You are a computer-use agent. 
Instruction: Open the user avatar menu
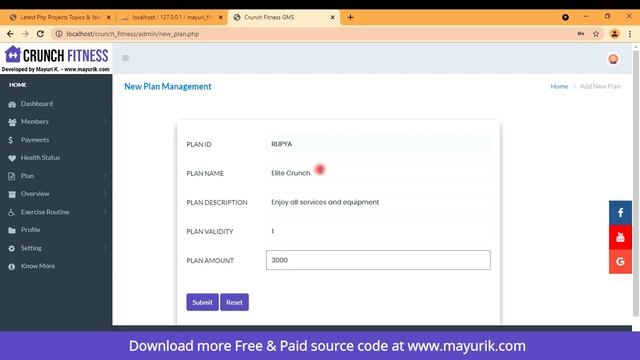613,59
